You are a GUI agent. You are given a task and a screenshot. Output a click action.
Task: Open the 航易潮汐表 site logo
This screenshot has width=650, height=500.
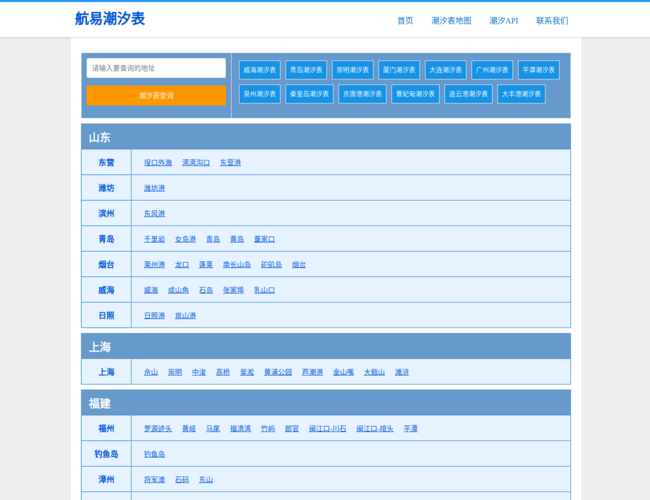click(x=110, y=19)
